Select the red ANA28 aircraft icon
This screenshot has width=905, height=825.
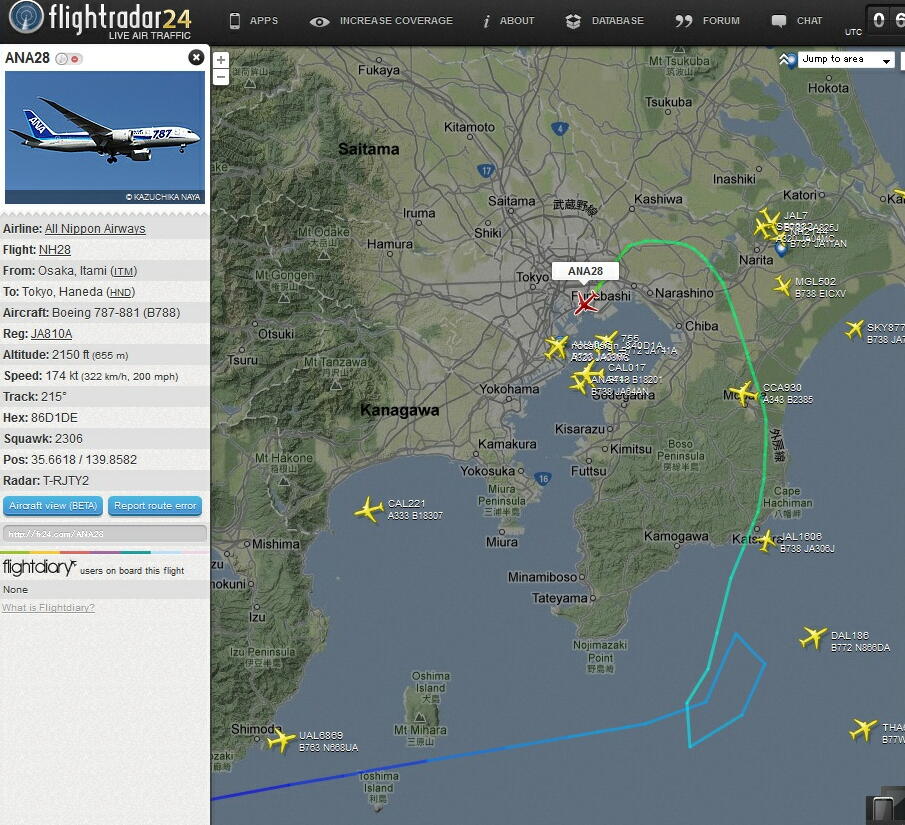tap(585, 303)
